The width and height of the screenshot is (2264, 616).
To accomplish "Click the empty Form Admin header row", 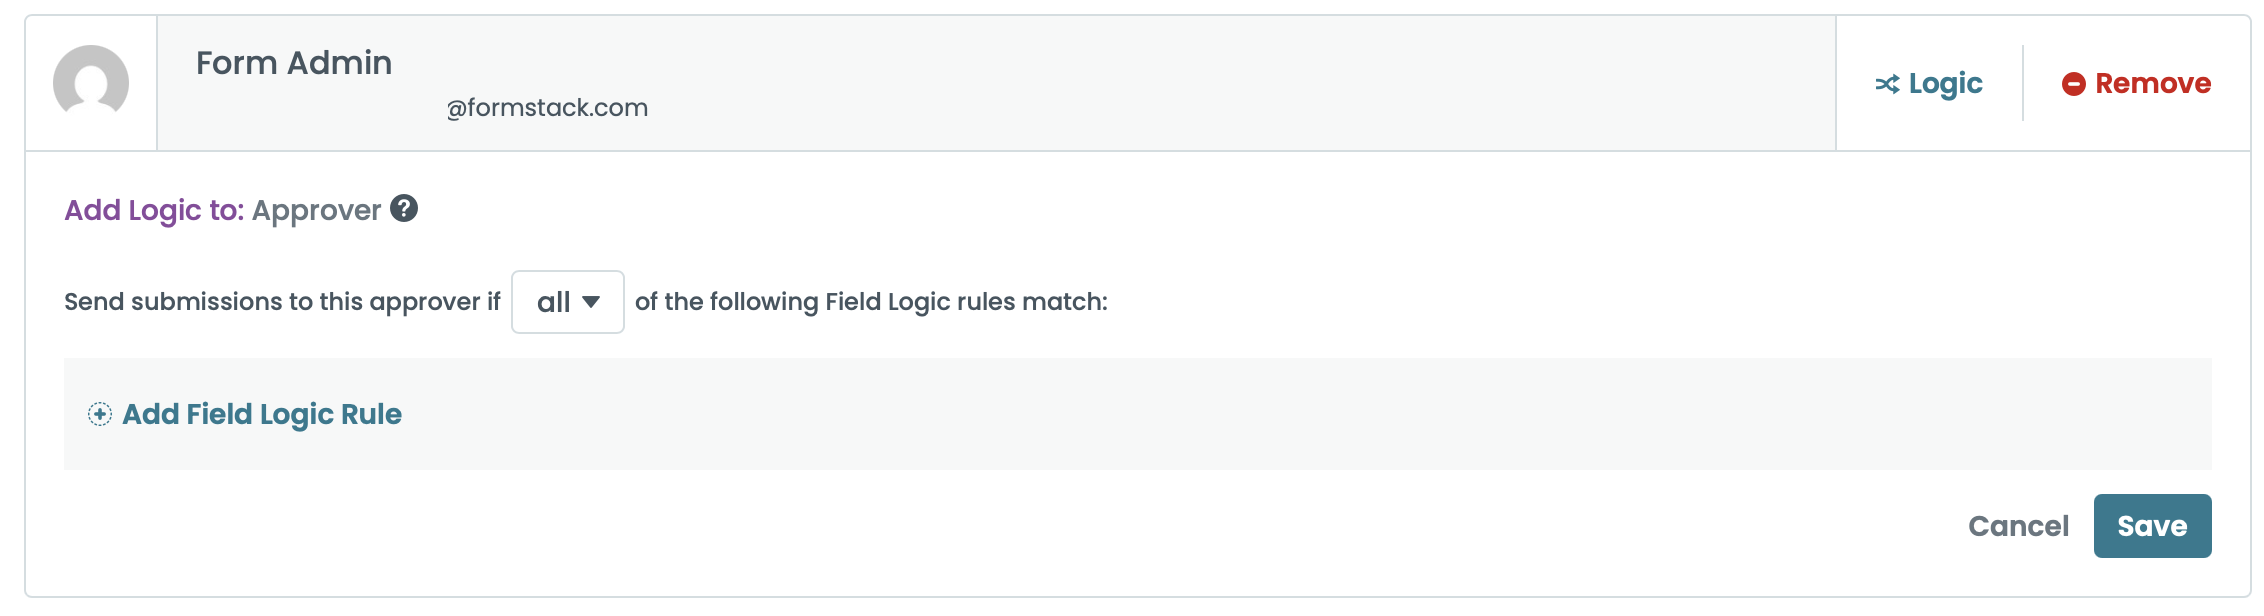I will pos(1200,82).
